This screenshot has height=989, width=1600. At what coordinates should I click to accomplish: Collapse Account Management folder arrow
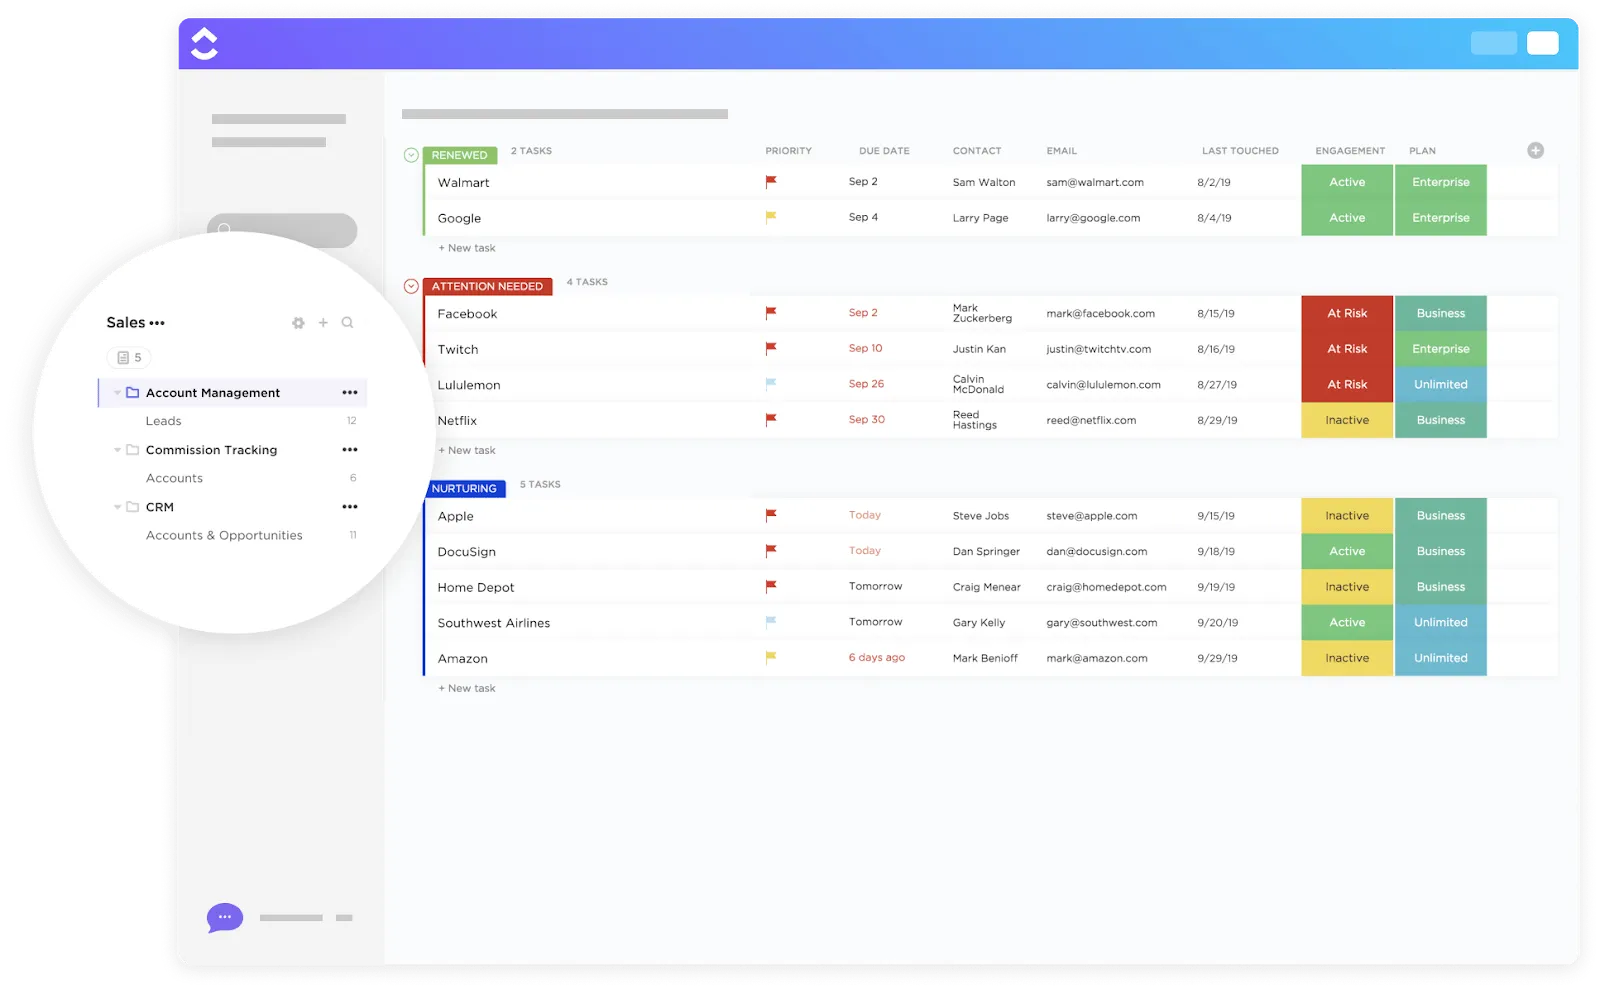tap(117, 393)
